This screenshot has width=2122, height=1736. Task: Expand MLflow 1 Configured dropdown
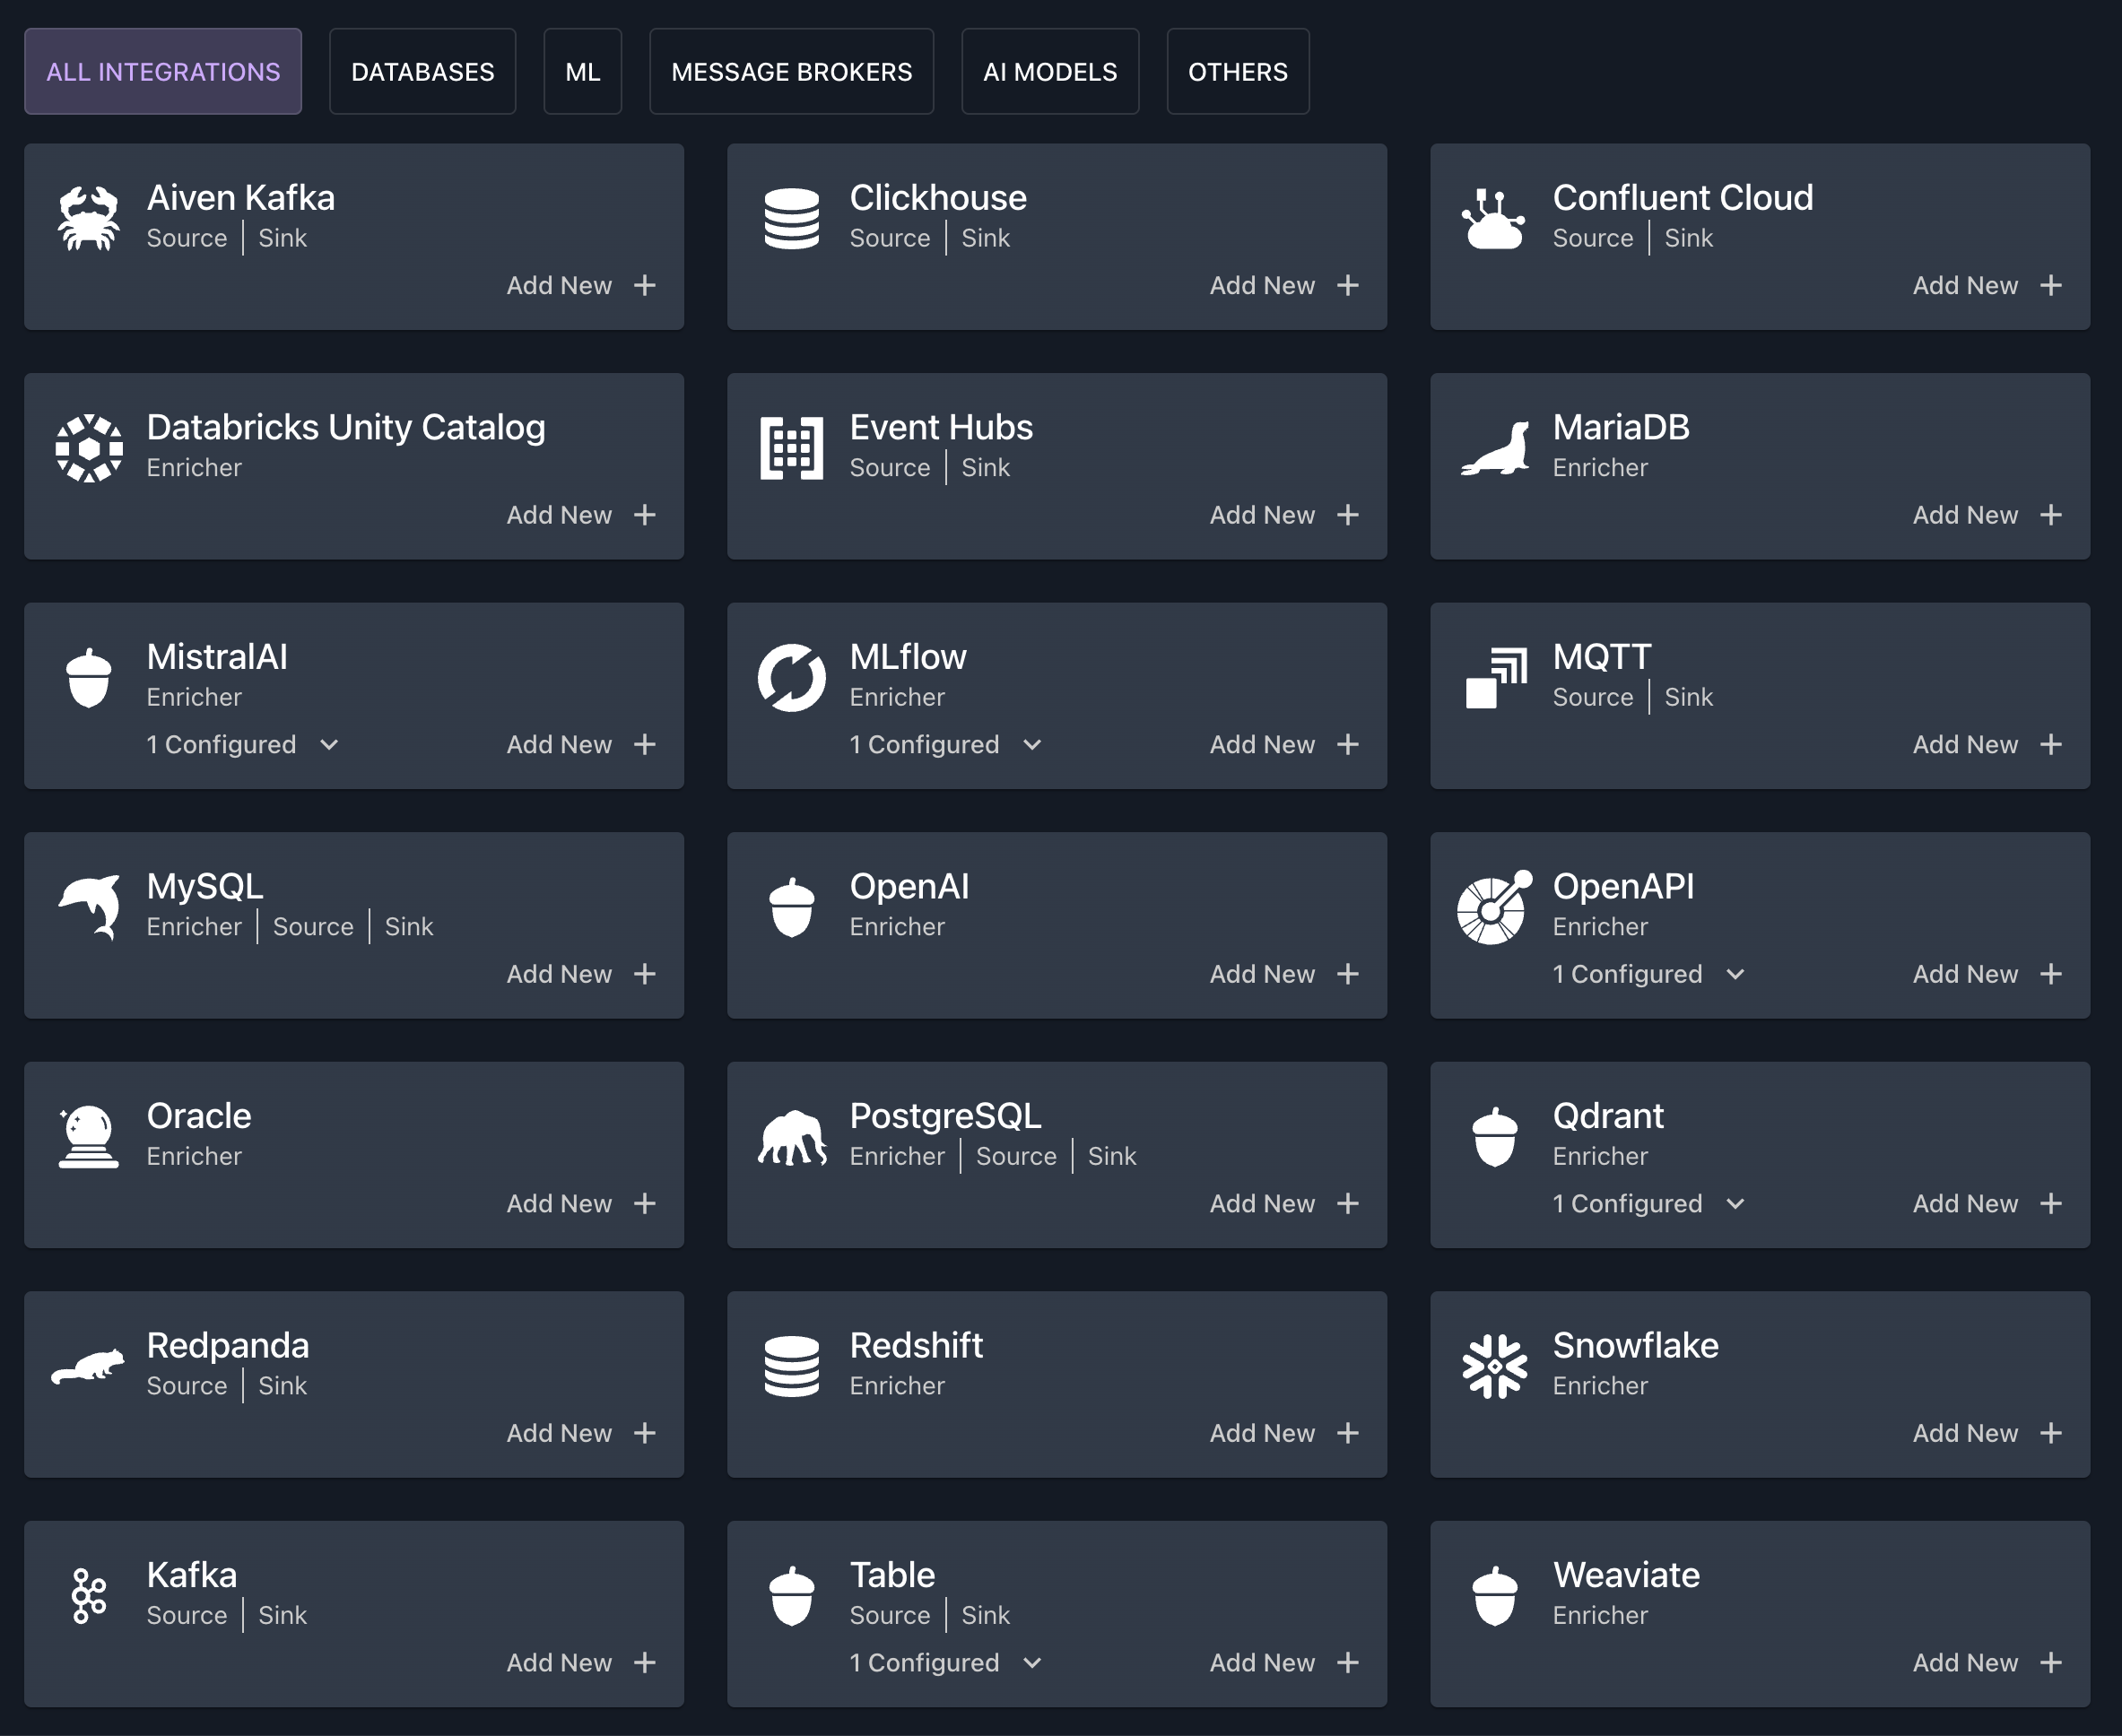pos(946,745)
